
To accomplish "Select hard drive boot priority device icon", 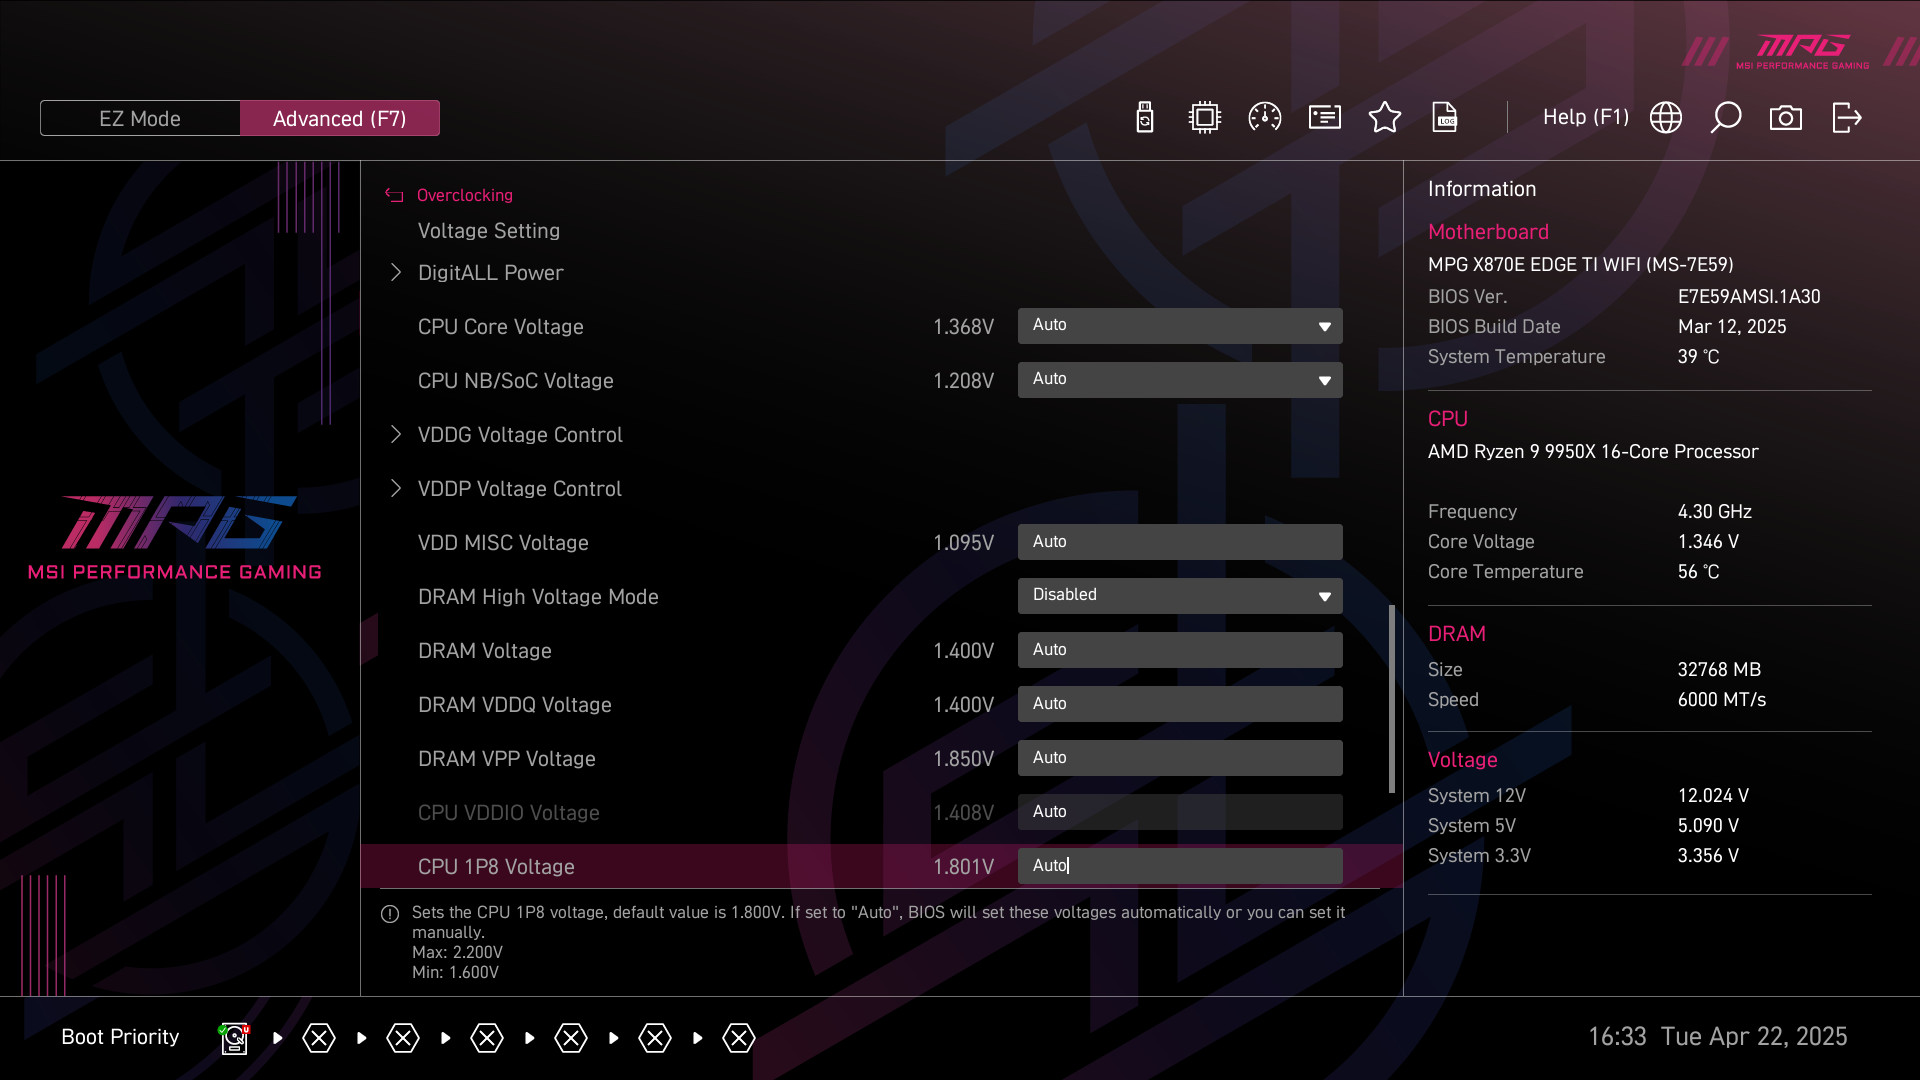I will [234, 1038].
